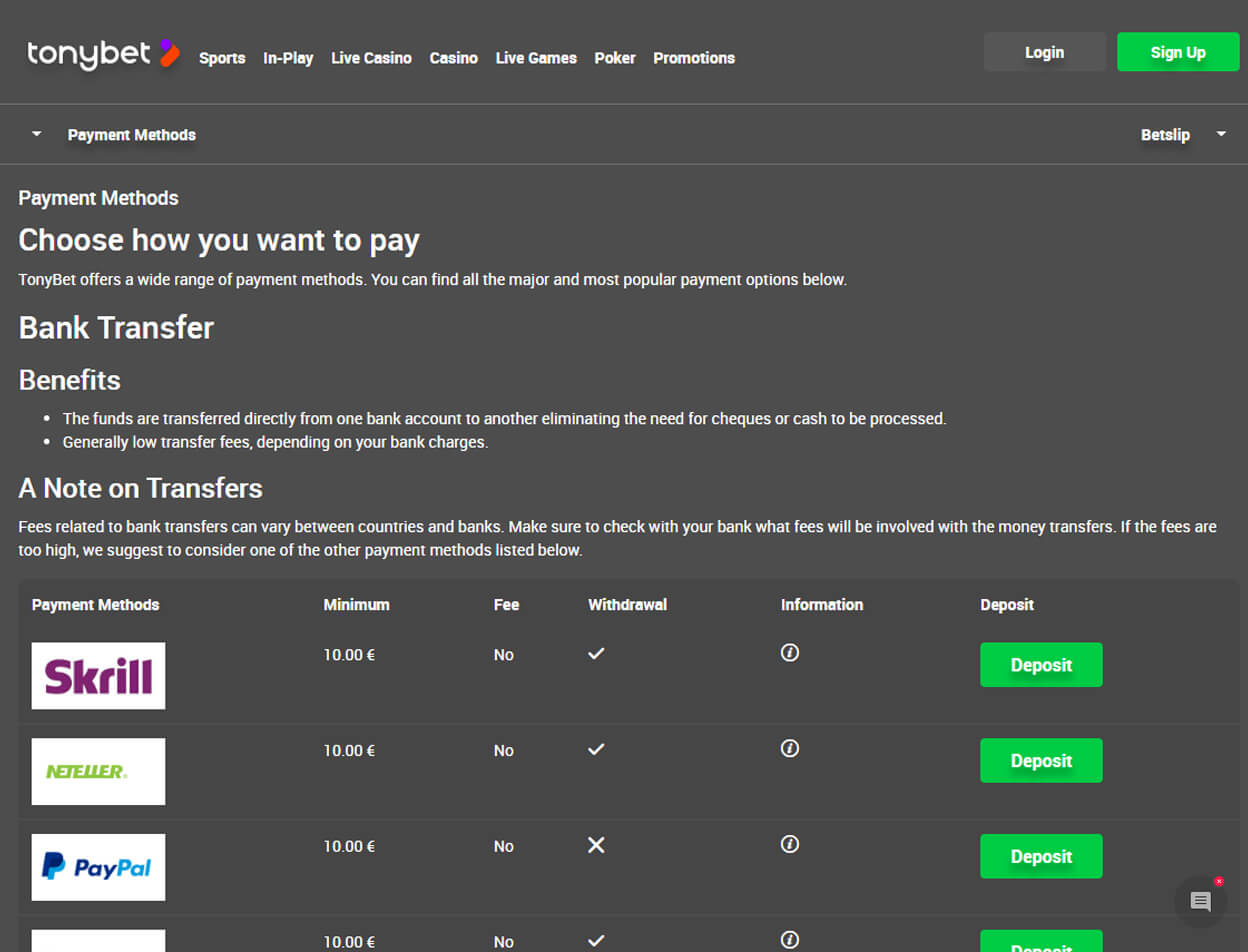Click Skrill minimum '10.00 €' value
The height and width of the screenshot is (952, 1248).
tap(349, 655)
